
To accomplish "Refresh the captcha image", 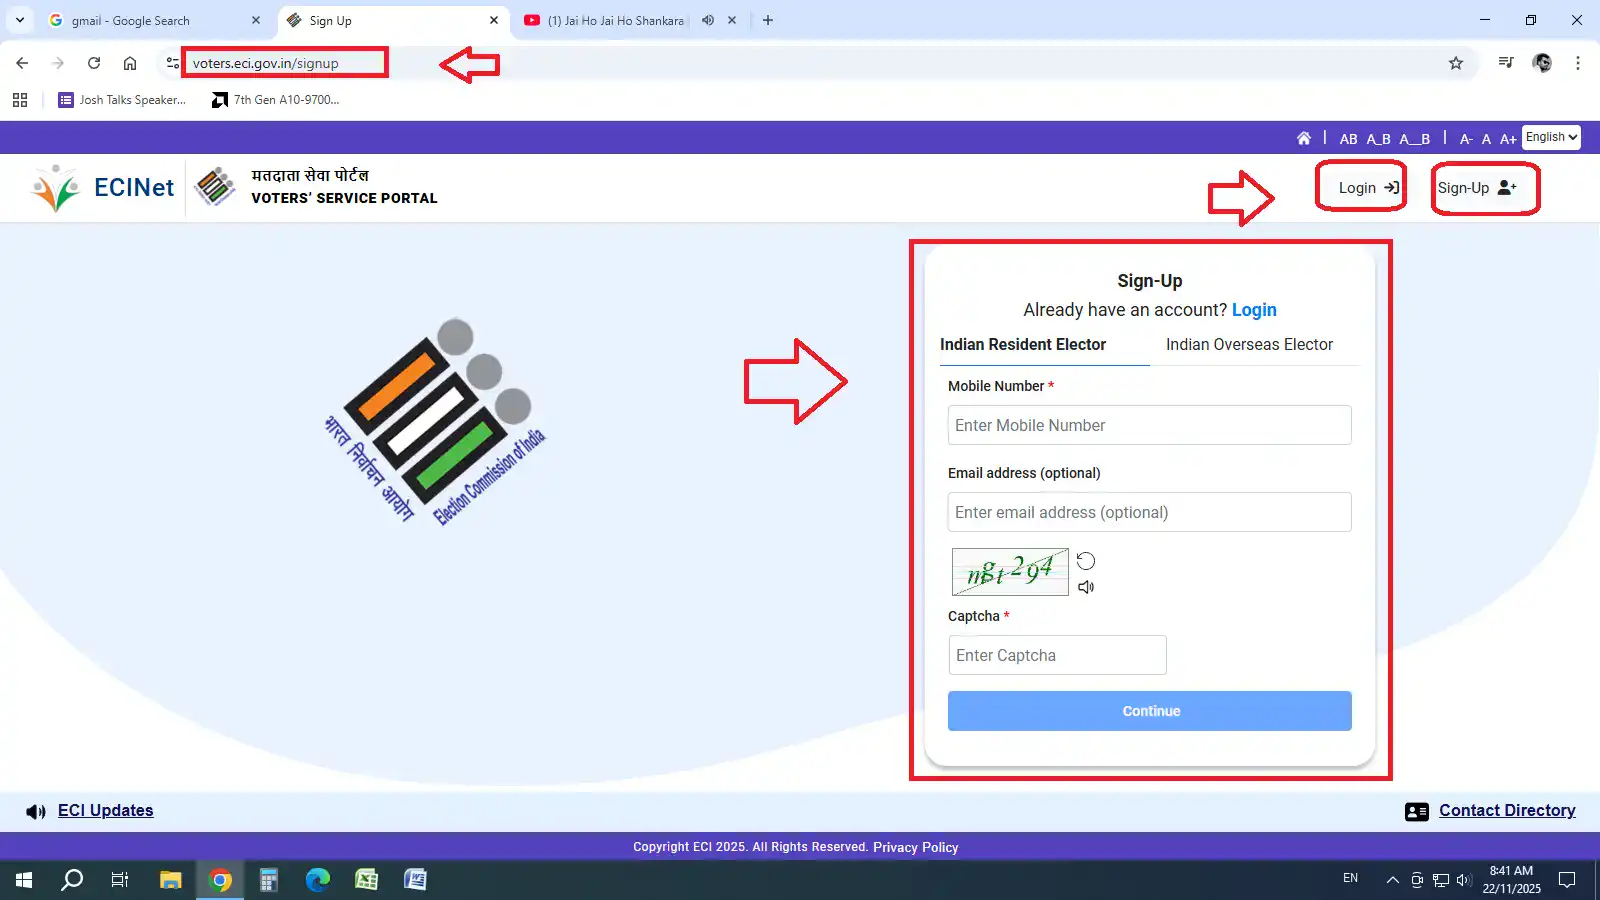I will 1086,561.
